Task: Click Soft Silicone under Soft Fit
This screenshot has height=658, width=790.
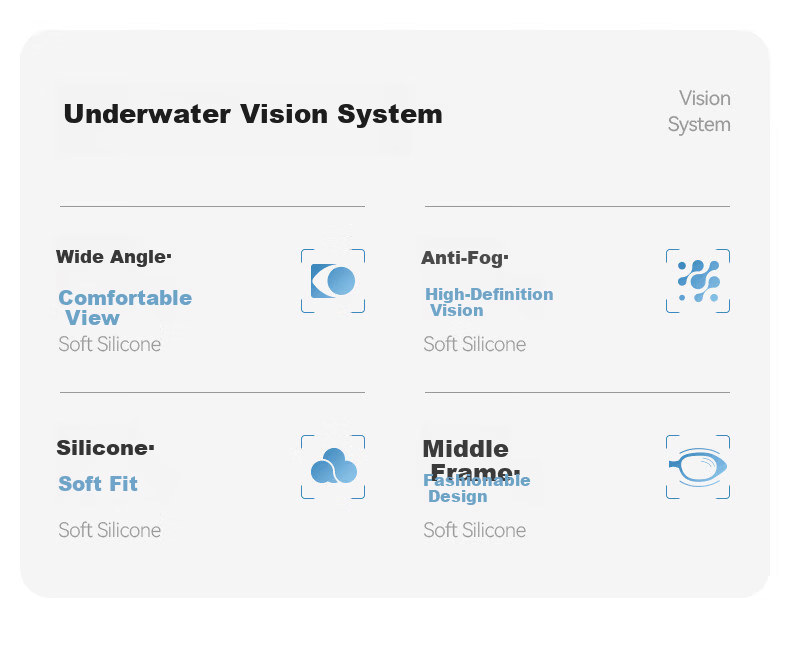Action: (110, 530)
